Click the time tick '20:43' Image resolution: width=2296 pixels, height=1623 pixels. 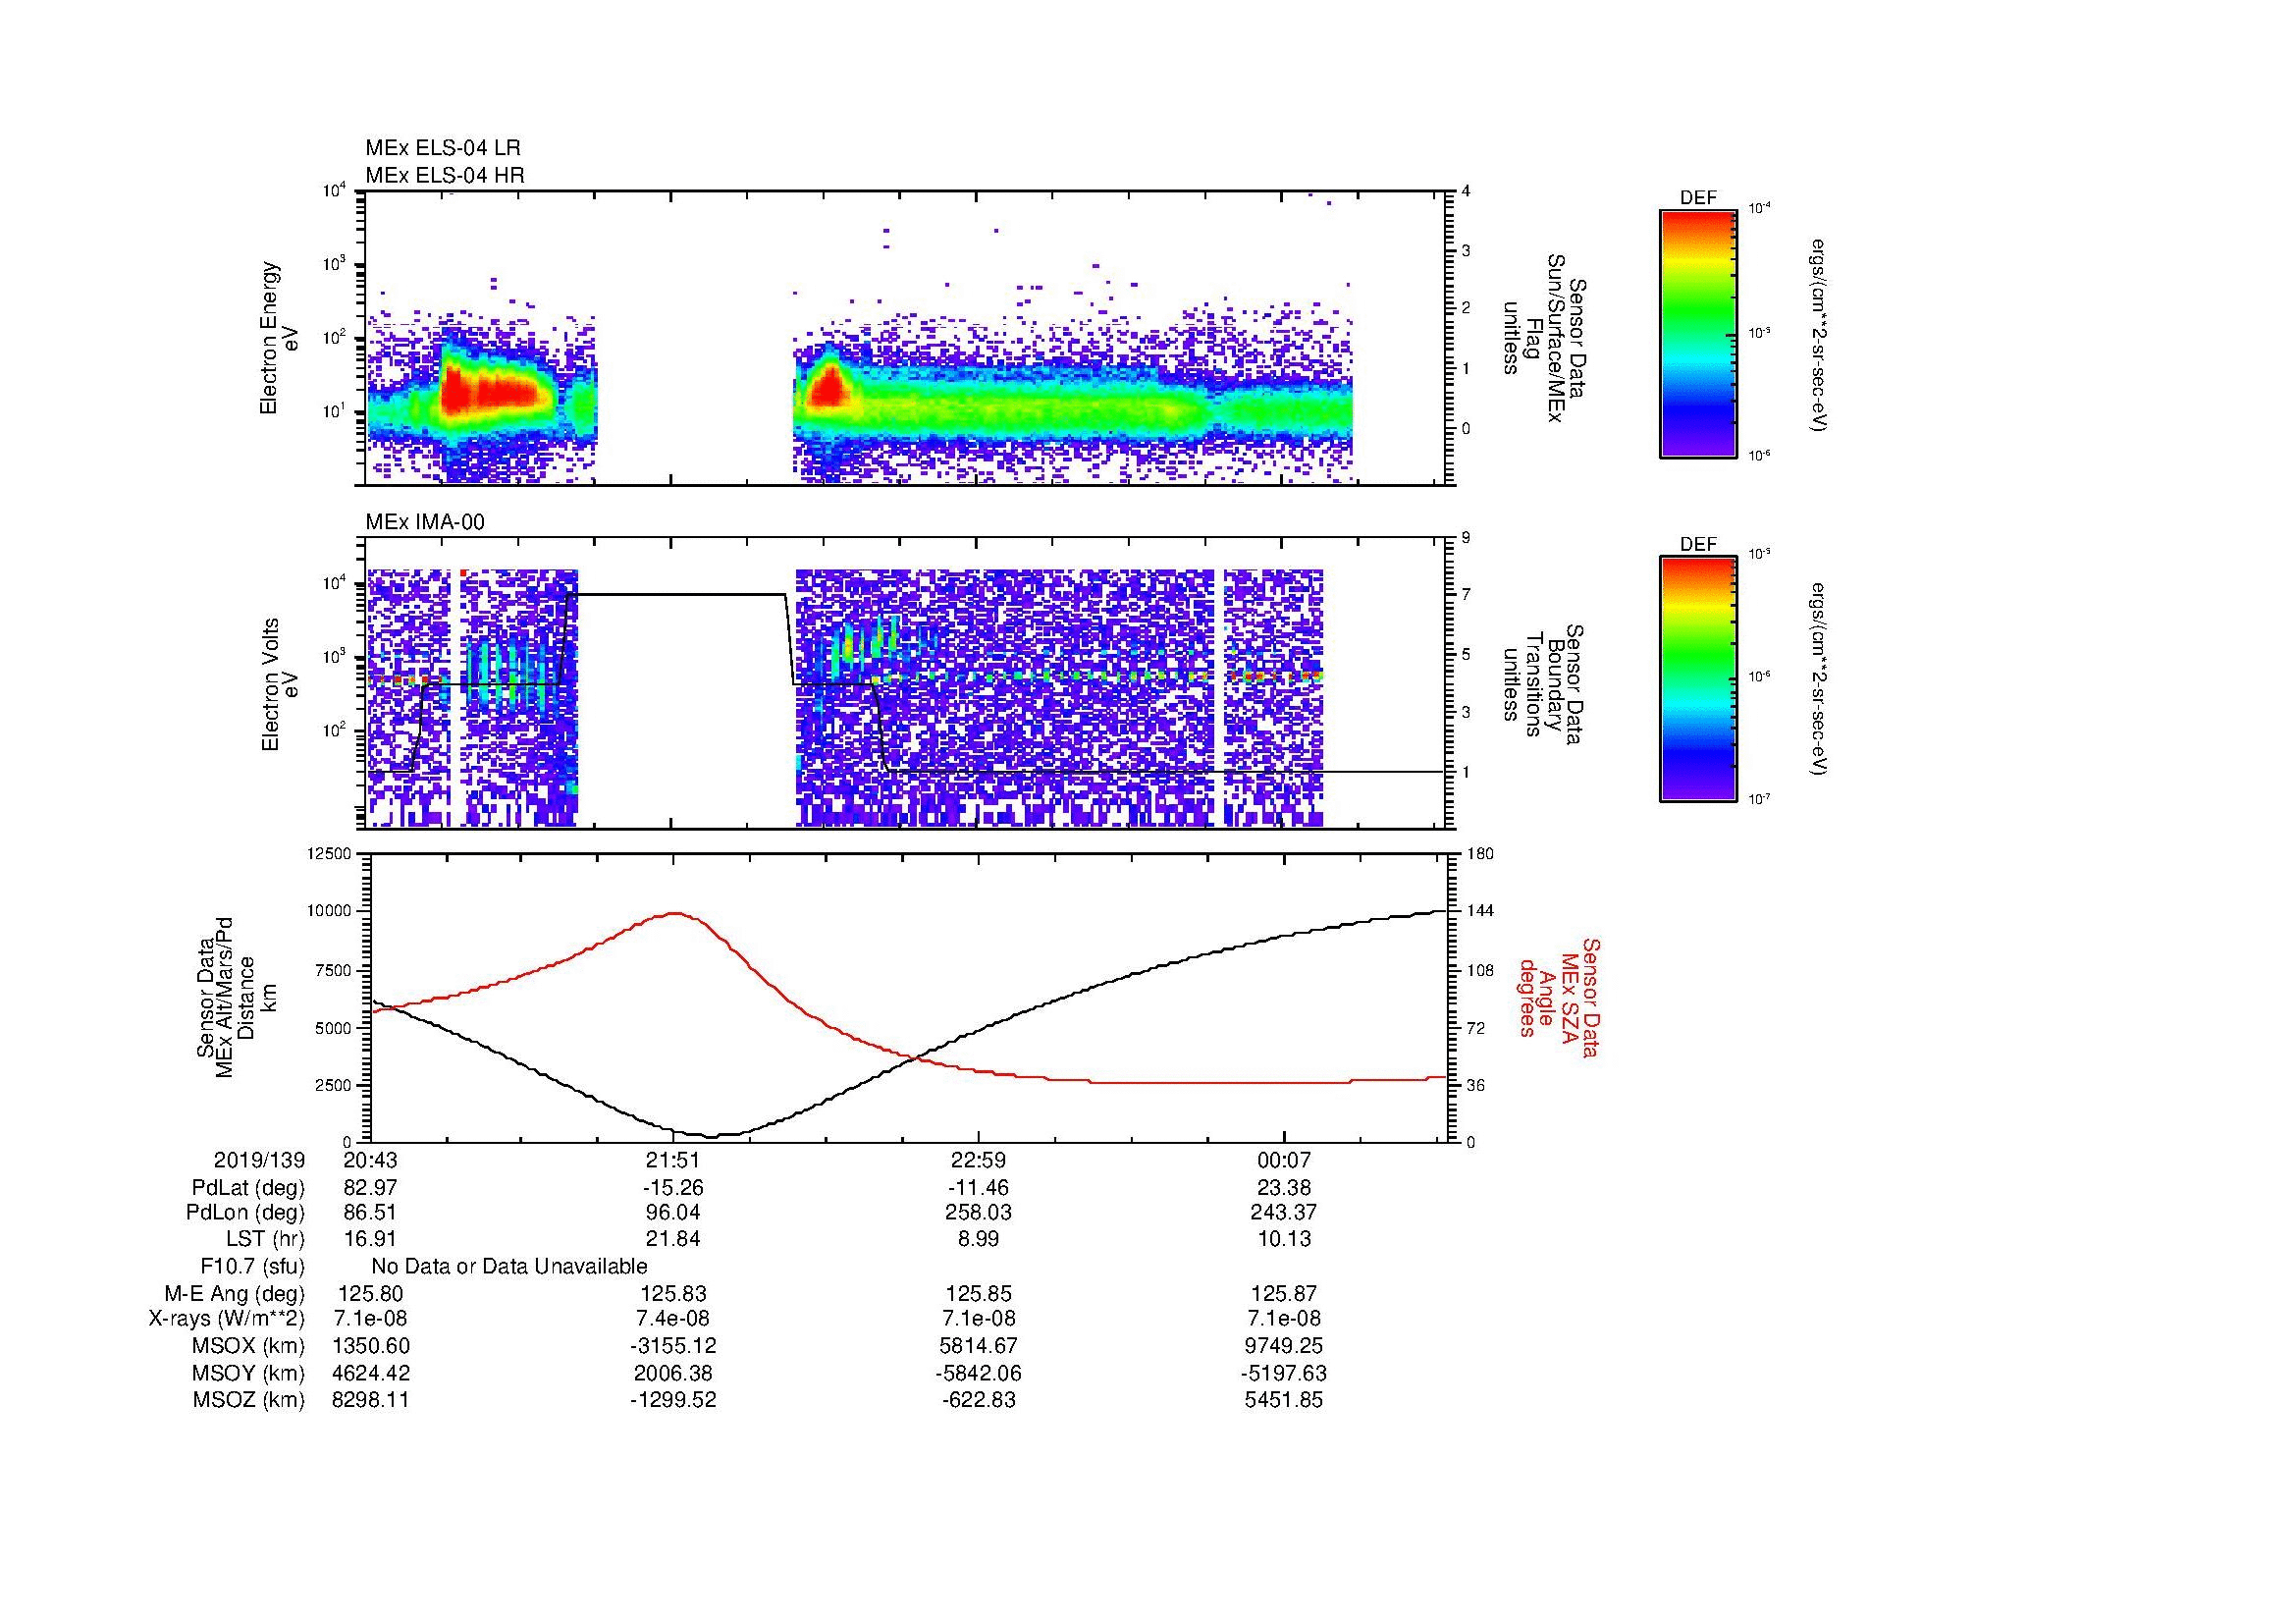[370, 1161]
